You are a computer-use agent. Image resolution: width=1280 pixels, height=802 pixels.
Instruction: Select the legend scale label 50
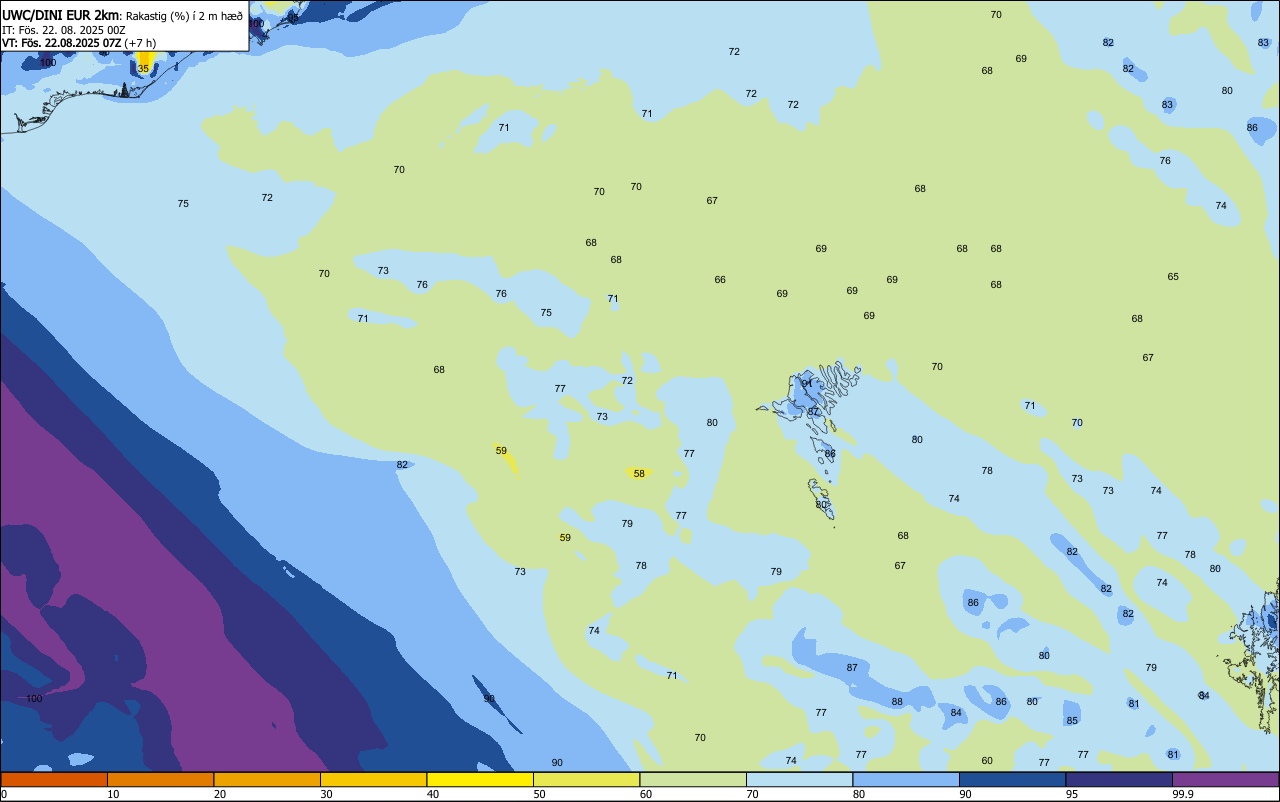539,794
